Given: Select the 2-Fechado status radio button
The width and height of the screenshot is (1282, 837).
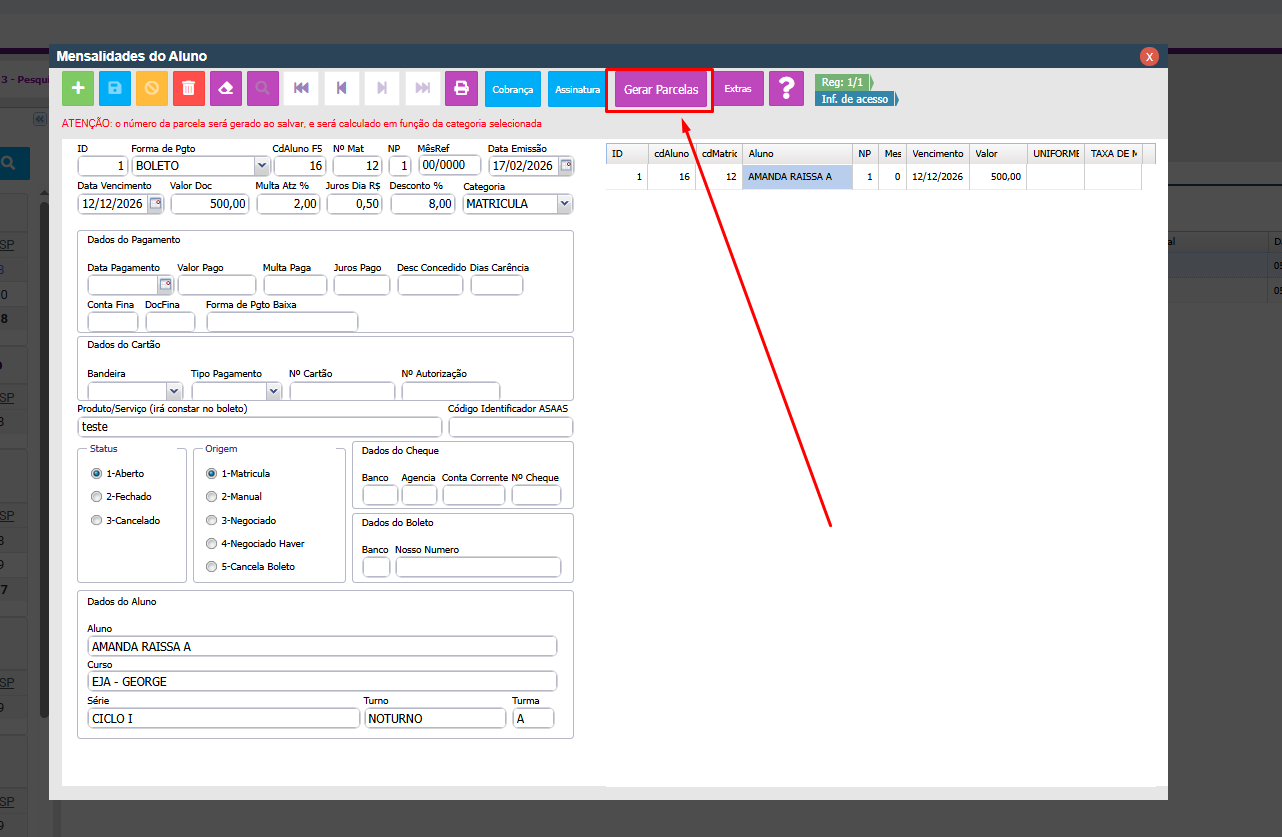Looking at the screenshot, I should (x=96, y=497).
